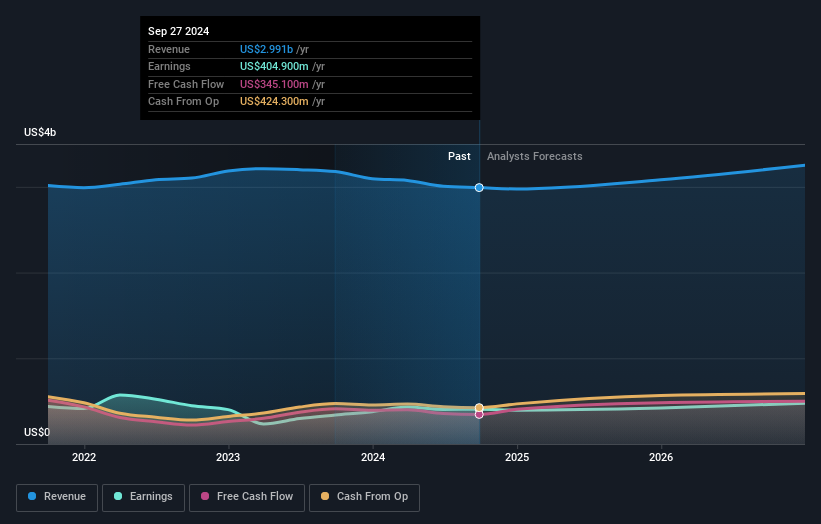
Task: Click the 2022 x-axis label
Action: pyautogui.click(x=84, y=457)
